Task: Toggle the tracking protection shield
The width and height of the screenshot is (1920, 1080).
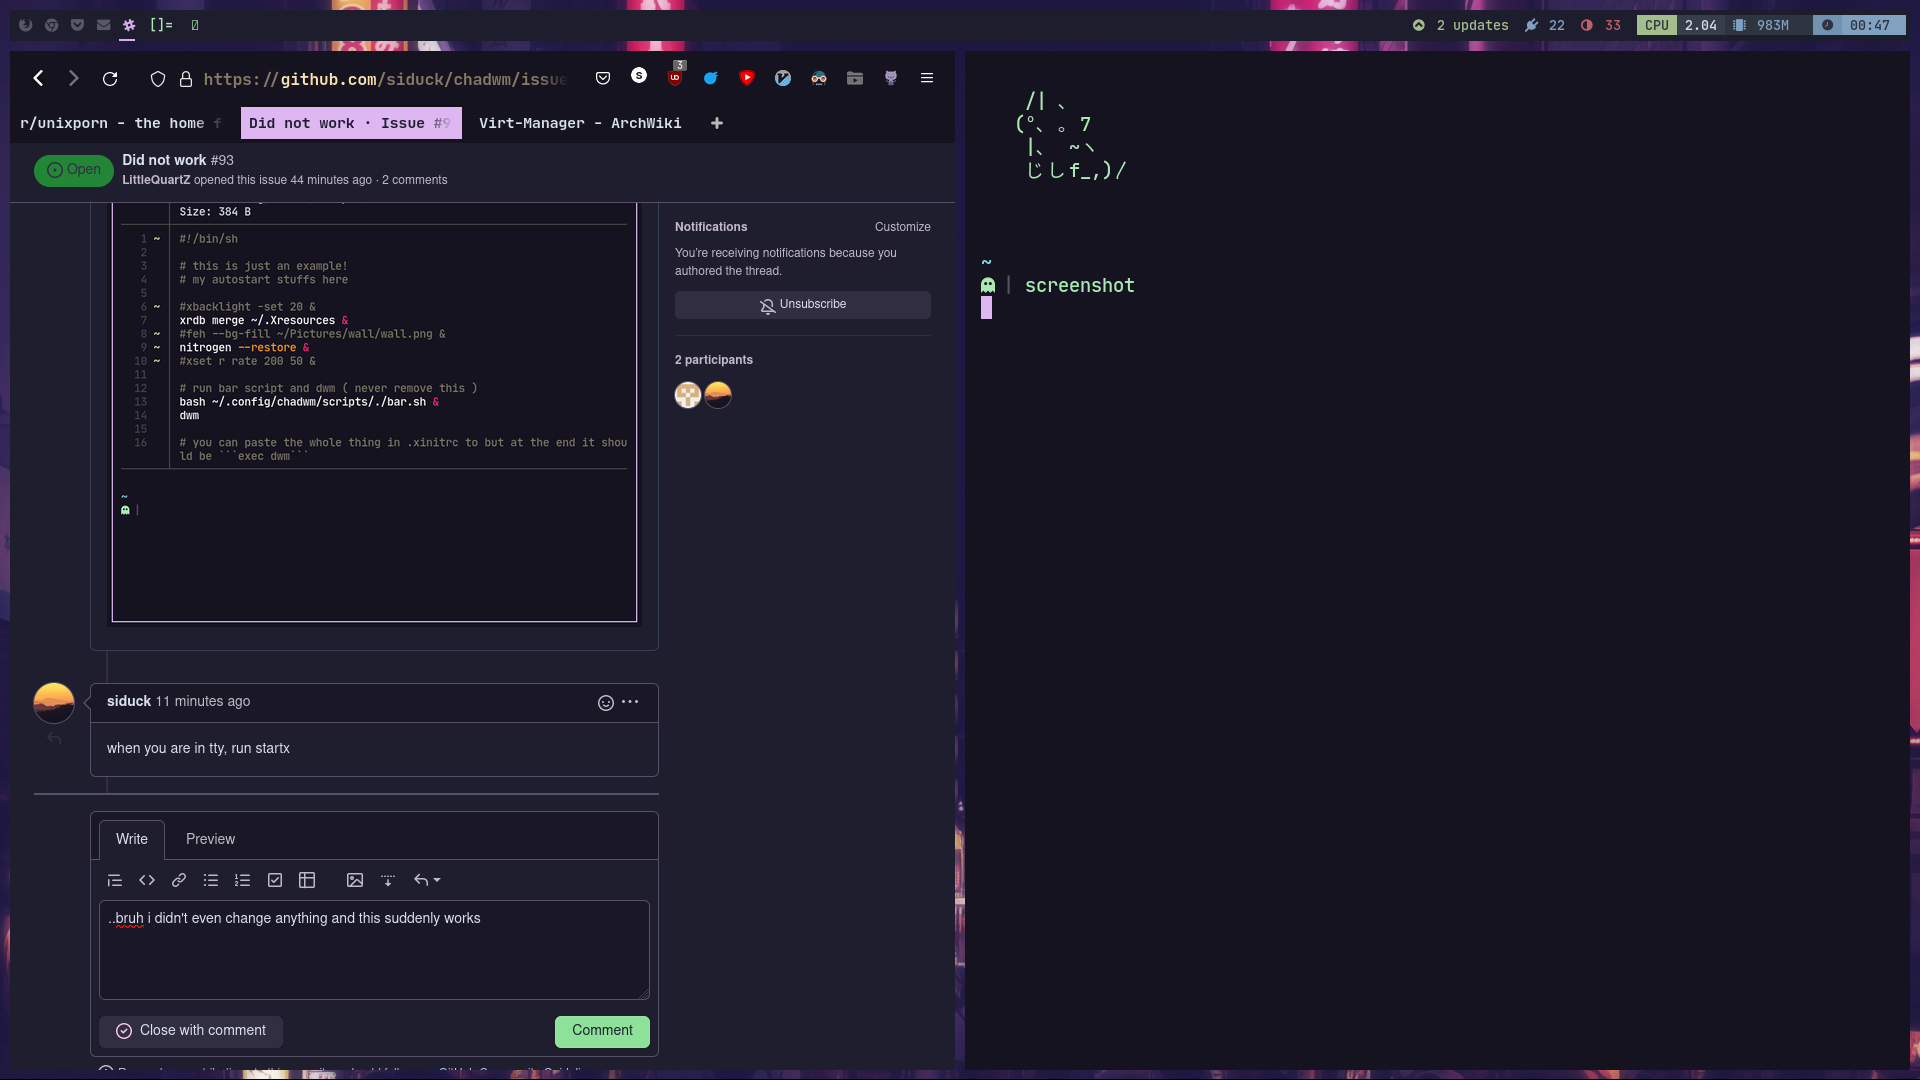Action: point(158,78)
